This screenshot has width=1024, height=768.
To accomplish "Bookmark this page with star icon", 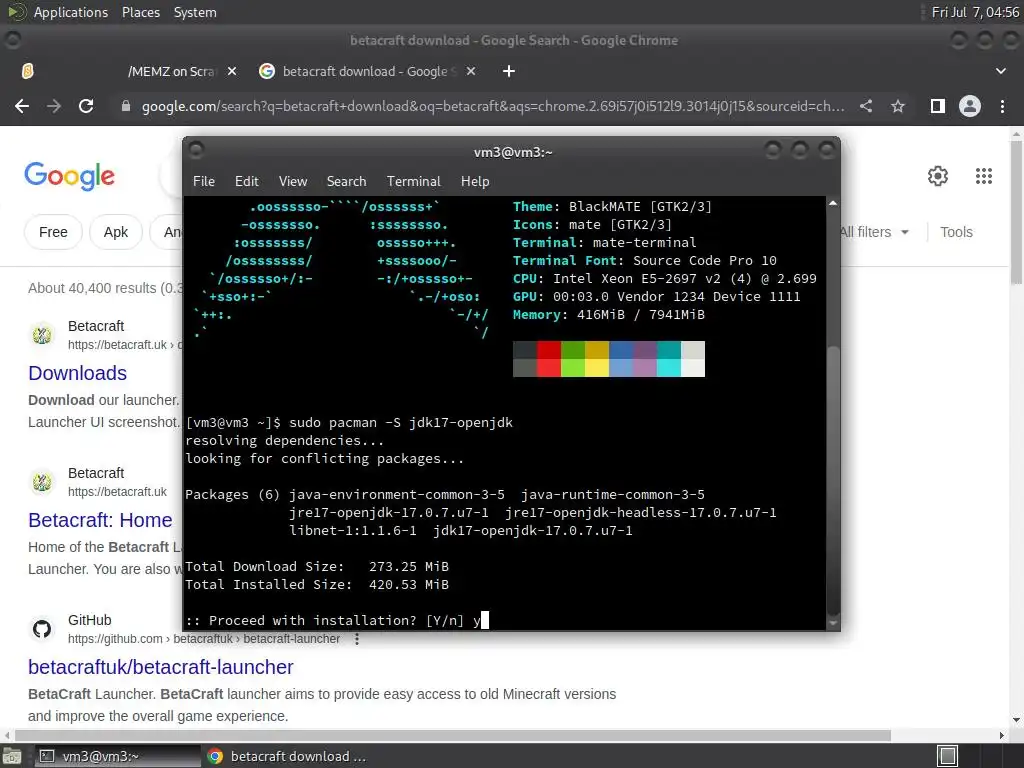I will tap(898, 106).
